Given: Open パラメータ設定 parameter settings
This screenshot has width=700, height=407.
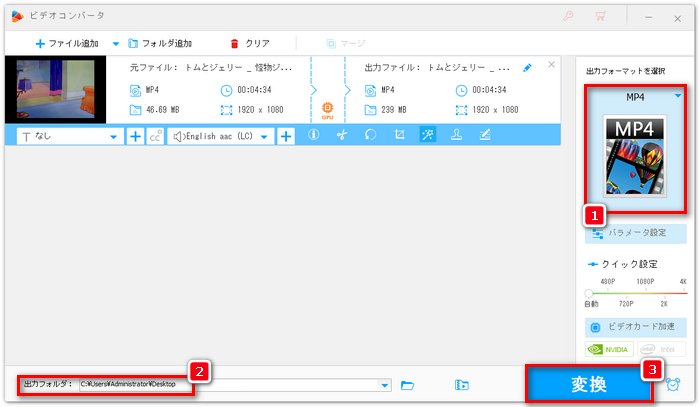Looking at the screenshot, I should pyautogui.click(x=636, y=233).
